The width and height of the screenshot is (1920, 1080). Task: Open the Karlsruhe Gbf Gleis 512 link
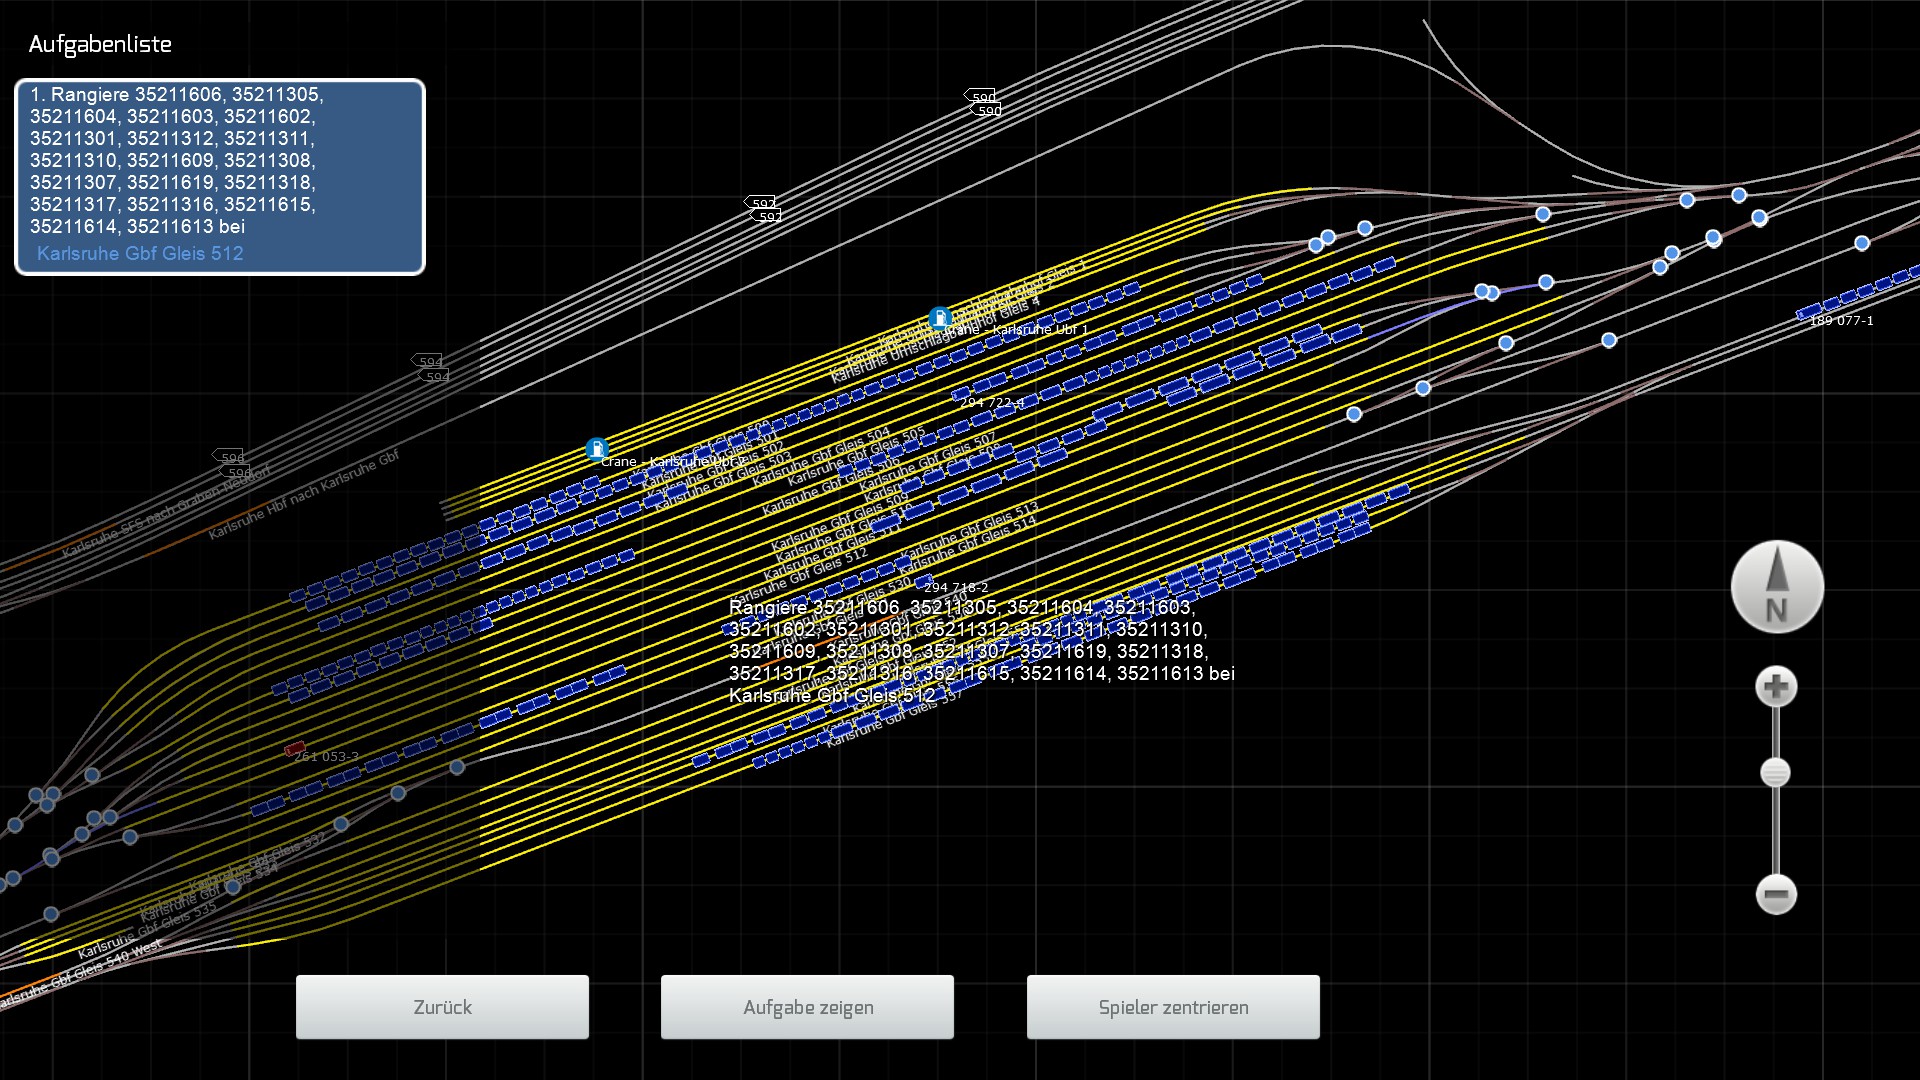click(x=140, y=254)
